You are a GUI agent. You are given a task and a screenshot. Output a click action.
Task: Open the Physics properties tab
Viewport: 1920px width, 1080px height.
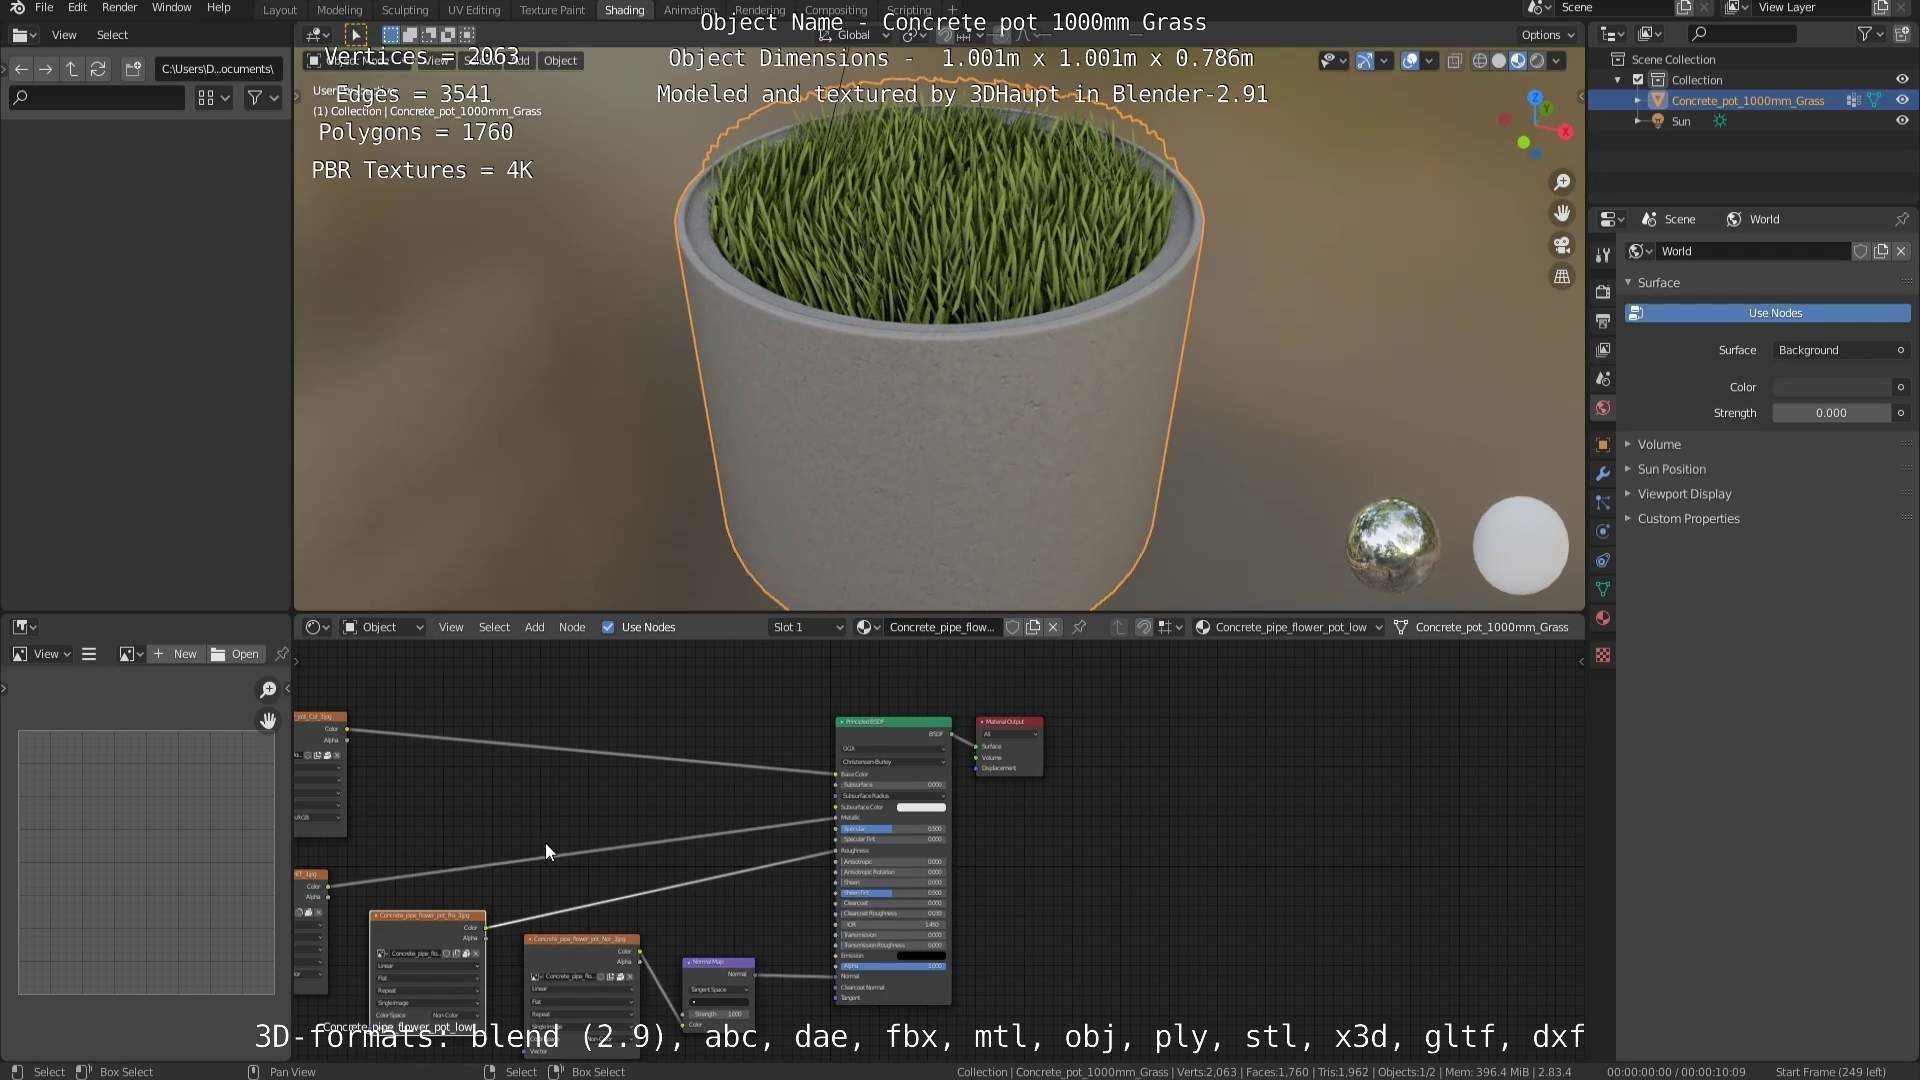pos(1603,531)
